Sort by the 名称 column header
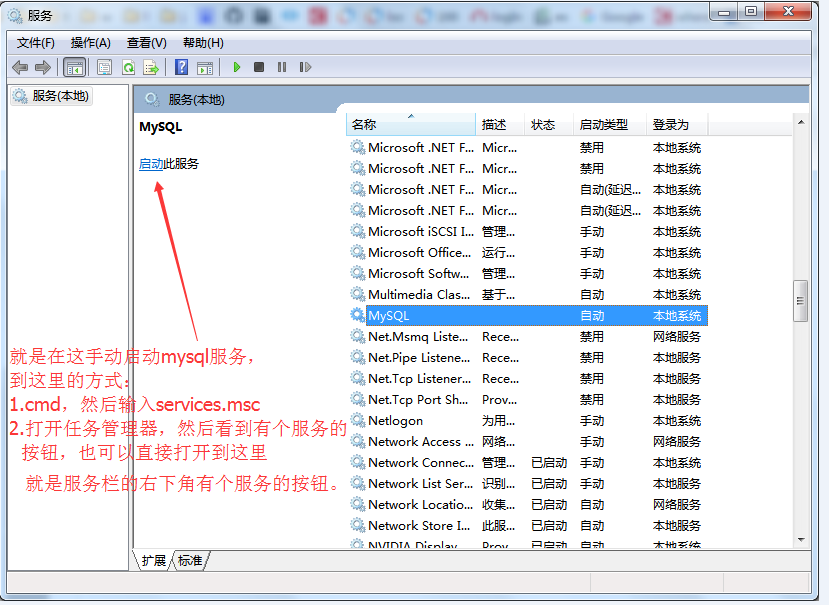This screenshot has width=829, height=605. point(411,125)
